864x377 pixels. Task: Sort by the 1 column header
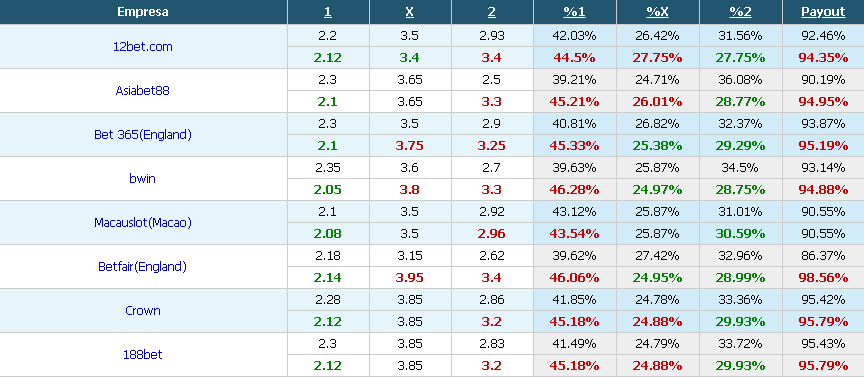[x=328, y=12]
